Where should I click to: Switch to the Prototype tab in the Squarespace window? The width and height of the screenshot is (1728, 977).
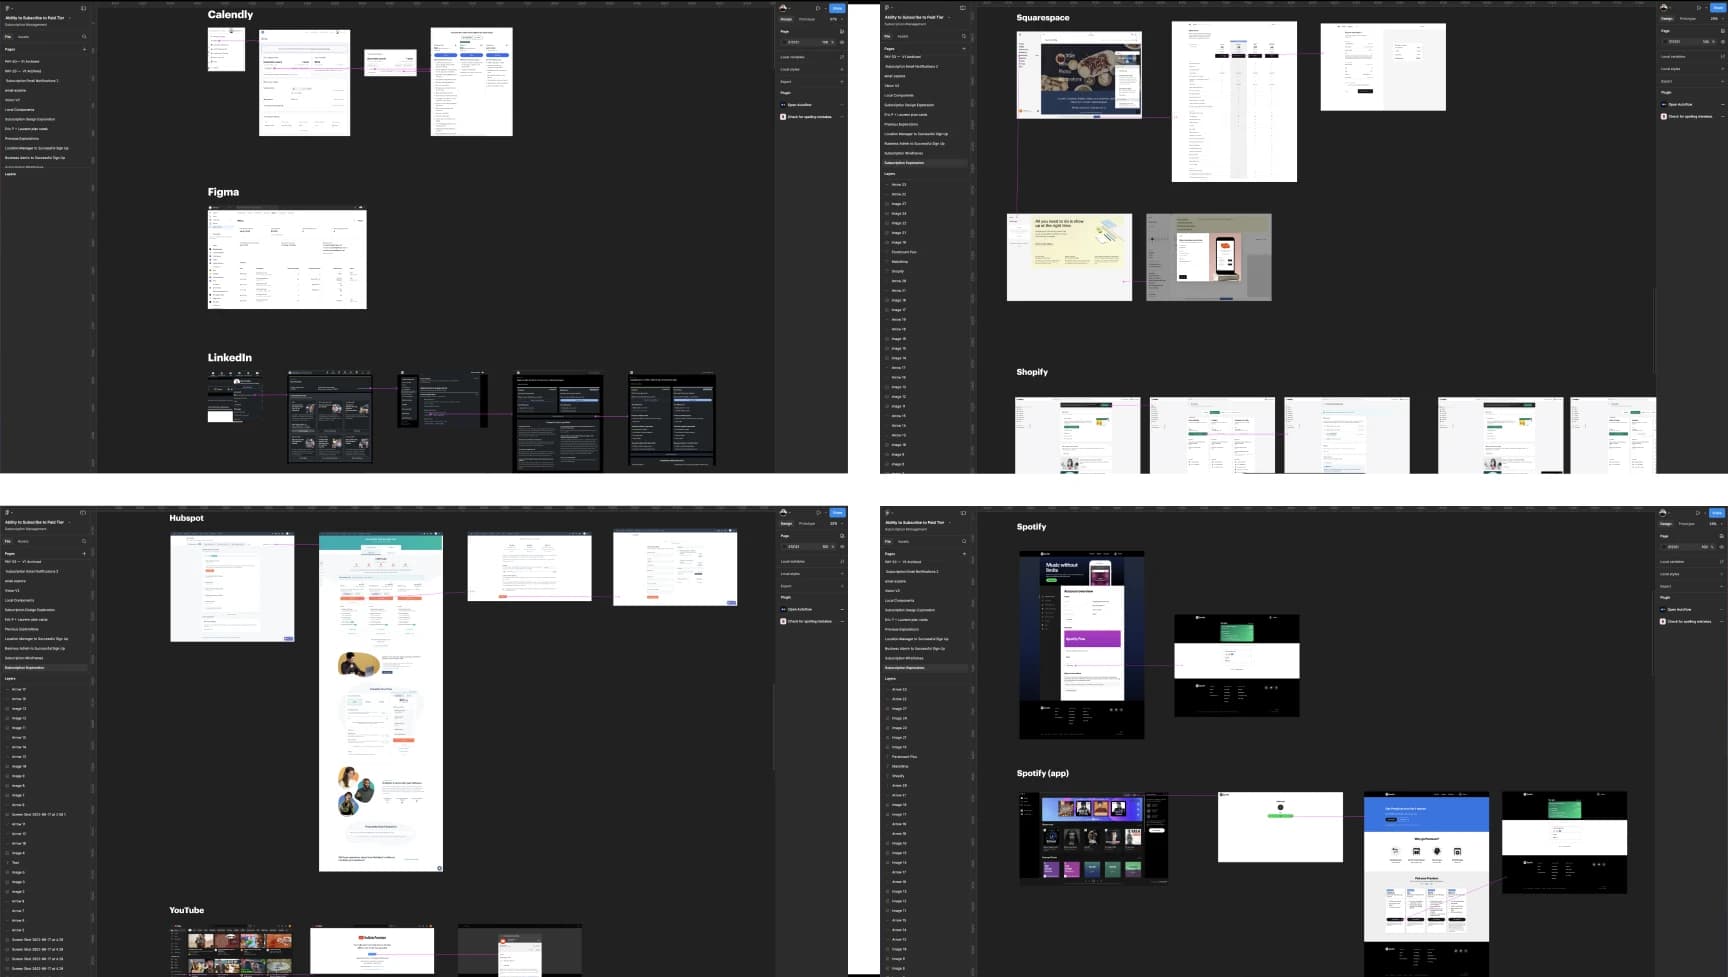pyautogui.click(x=1687, y=19)
